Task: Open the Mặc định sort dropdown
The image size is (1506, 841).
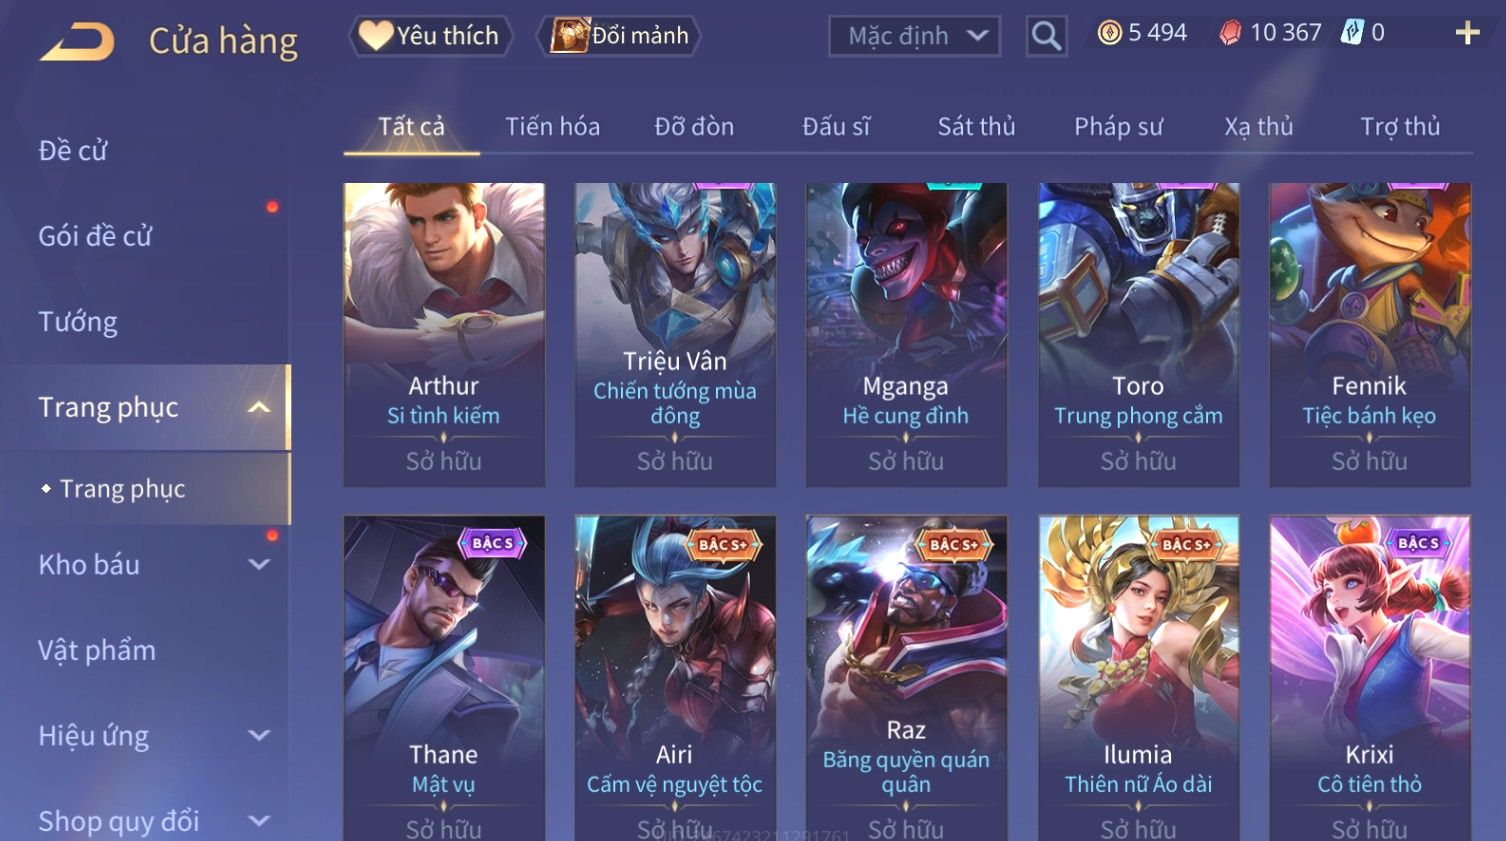Action: point(914,36)
